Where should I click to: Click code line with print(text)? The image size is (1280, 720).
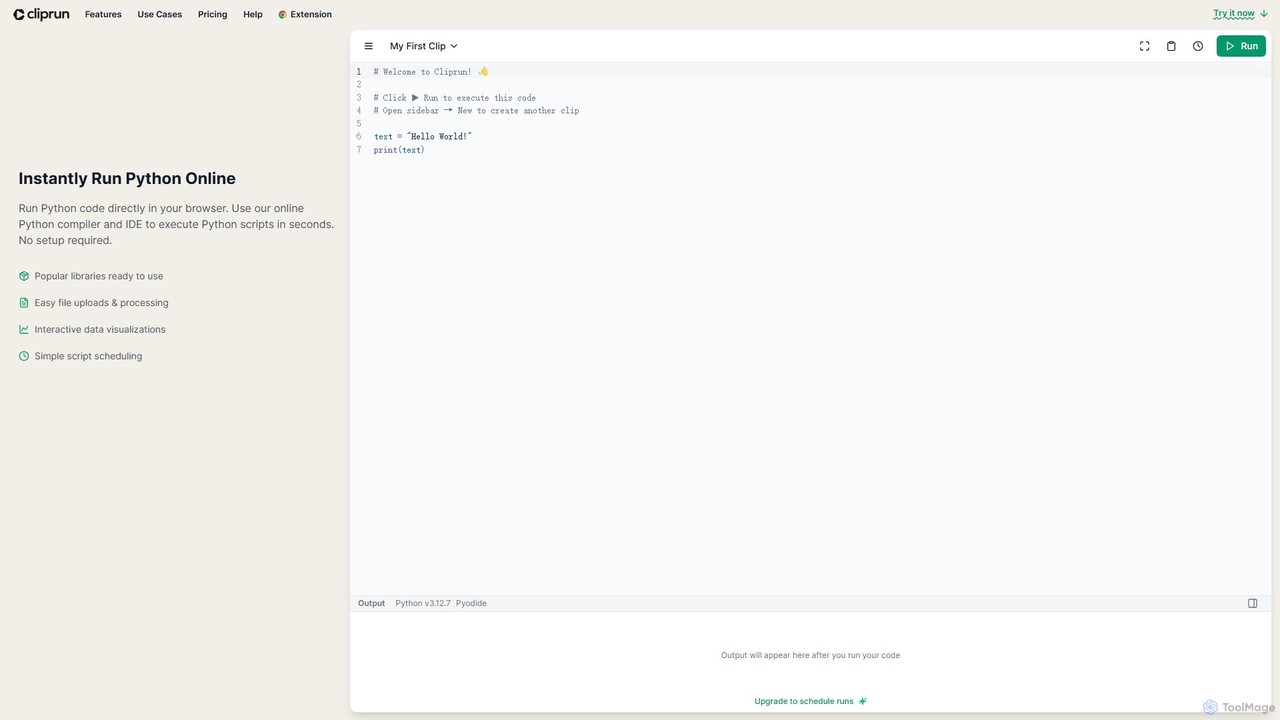pyautogui.click(x=399, y=150)
